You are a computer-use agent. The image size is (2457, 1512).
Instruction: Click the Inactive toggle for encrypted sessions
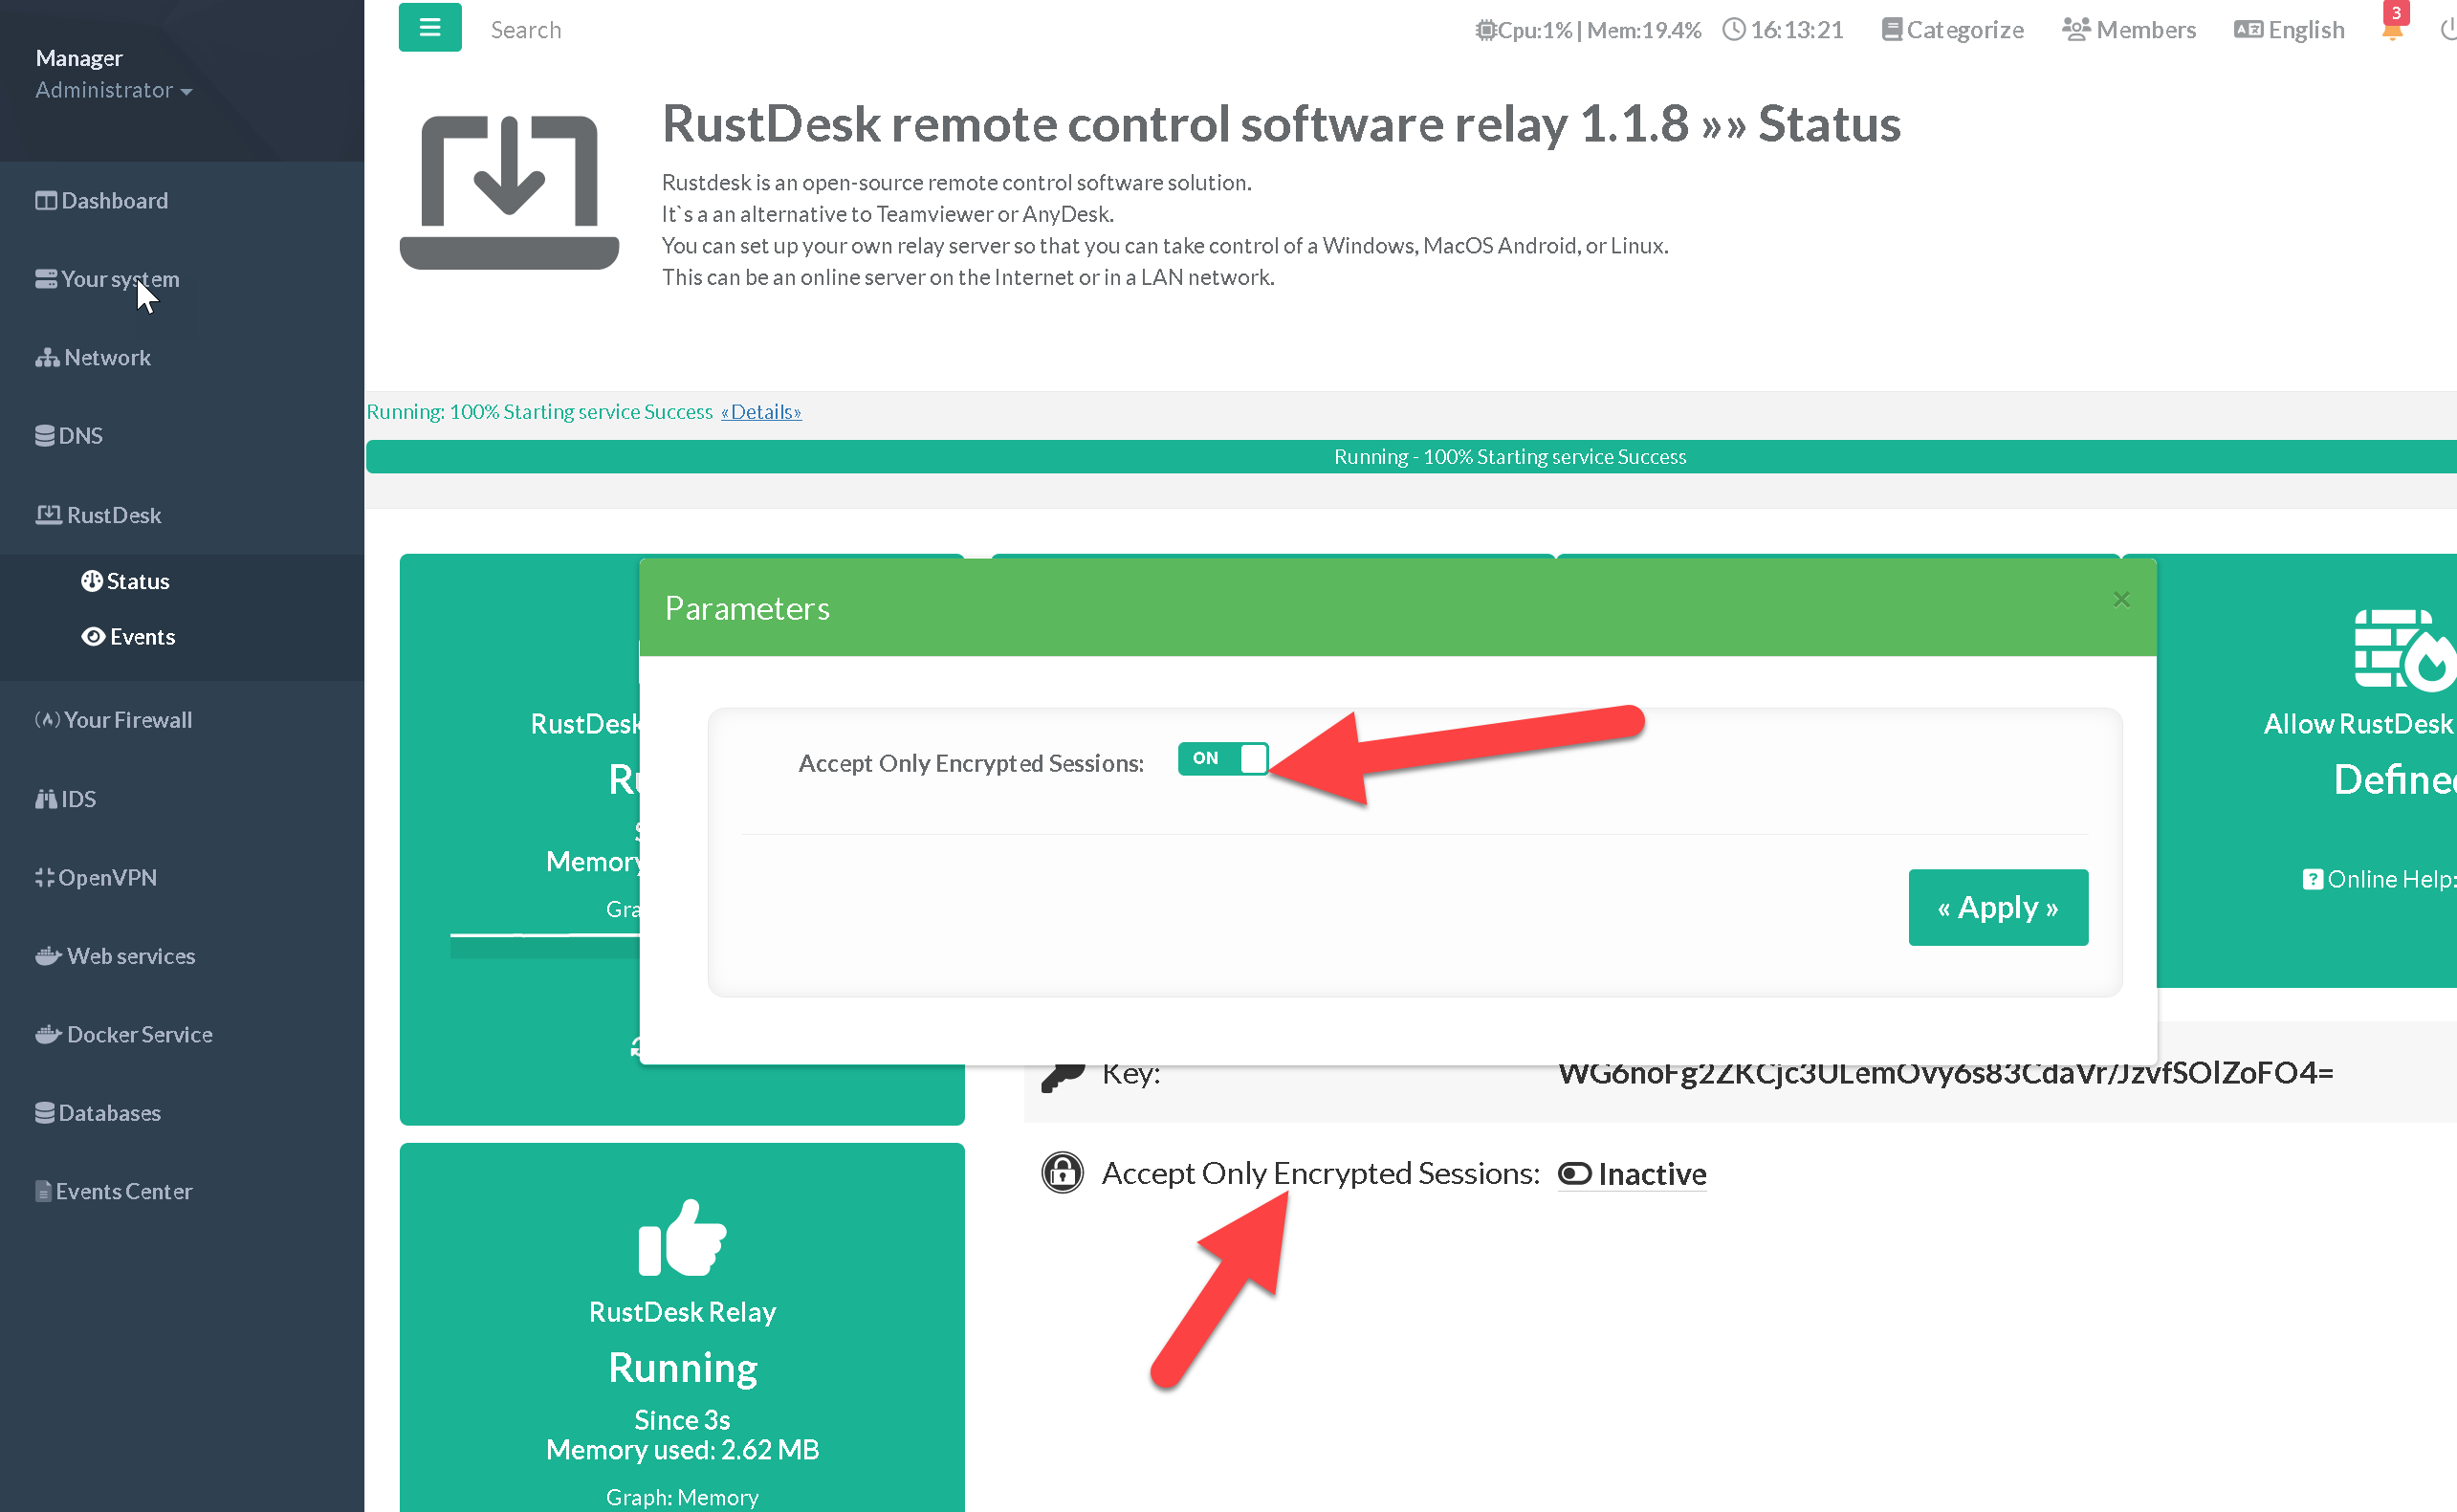click(x=1632, y=1174)
